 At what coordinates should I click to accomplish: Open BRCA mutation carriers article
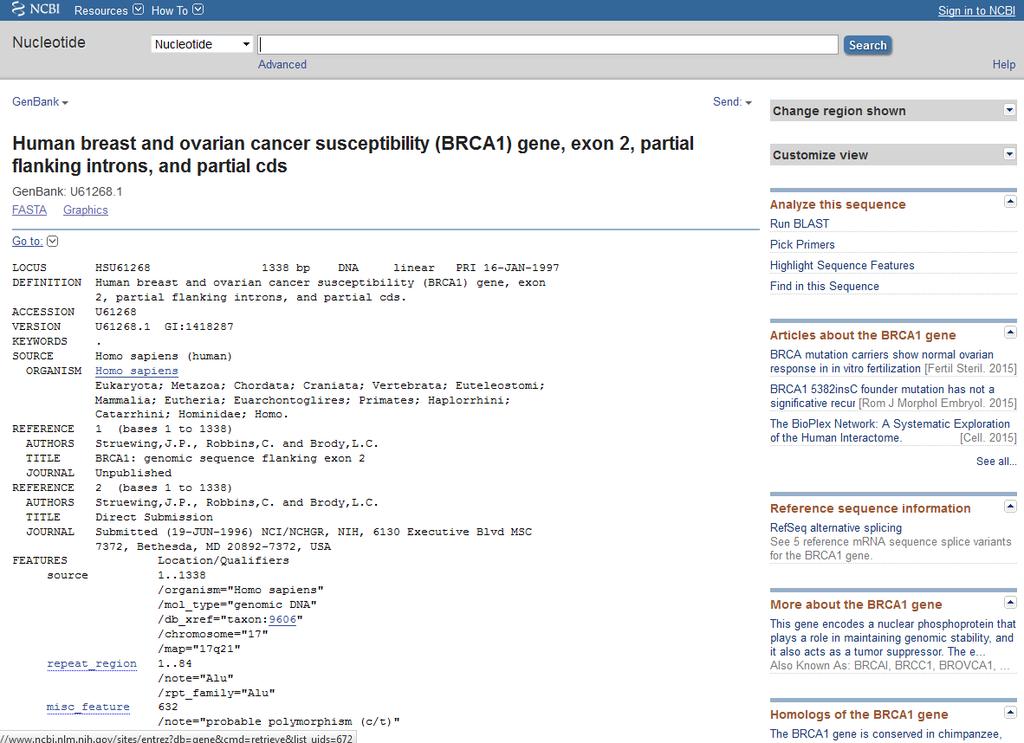(882, 362)
